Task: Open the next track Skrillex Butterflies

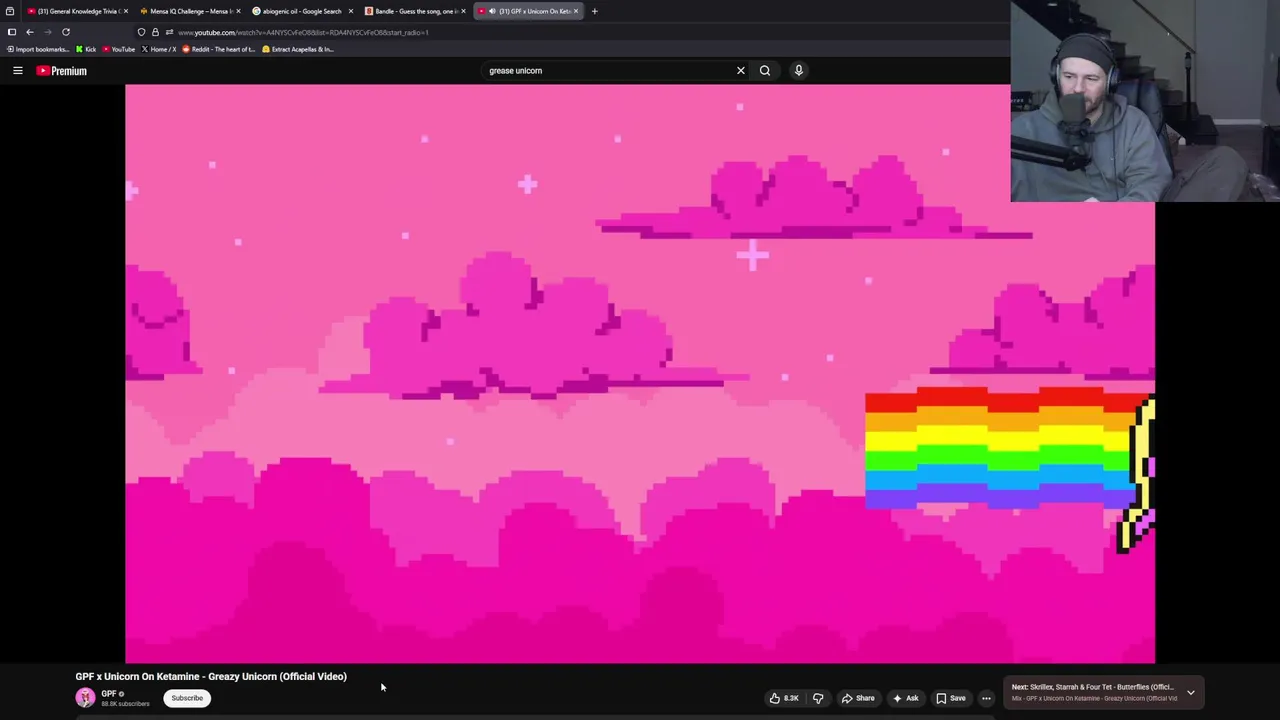Action: 1093,687
